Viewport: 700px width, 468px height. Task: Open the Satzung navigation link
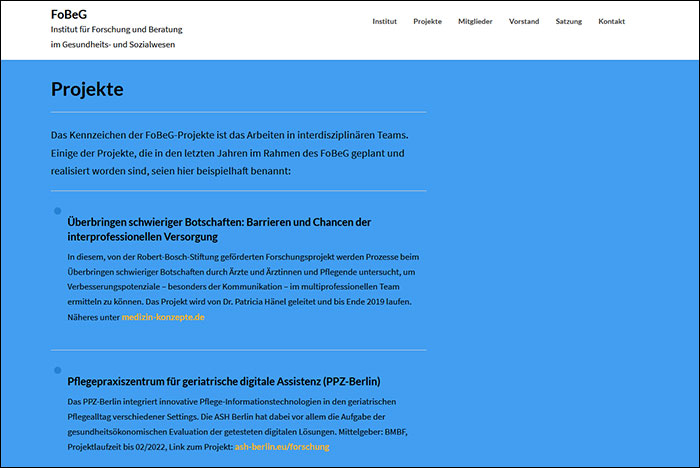(x=568, y=21)
